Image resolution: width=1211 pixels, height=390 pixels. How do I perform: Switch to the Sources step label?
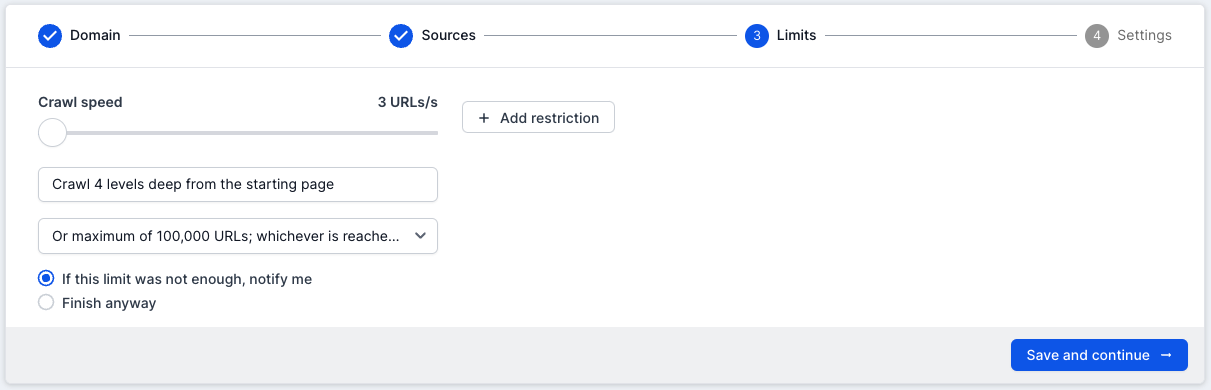pos(449,36)
